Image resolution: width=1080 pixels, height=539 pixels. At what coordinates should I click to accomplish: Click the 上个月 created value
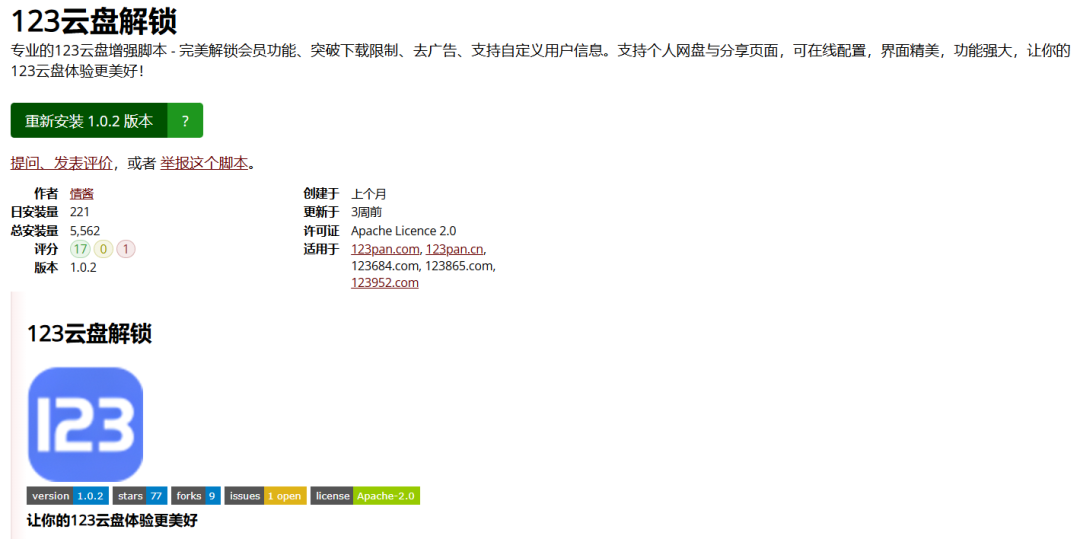tap(368, 194)
